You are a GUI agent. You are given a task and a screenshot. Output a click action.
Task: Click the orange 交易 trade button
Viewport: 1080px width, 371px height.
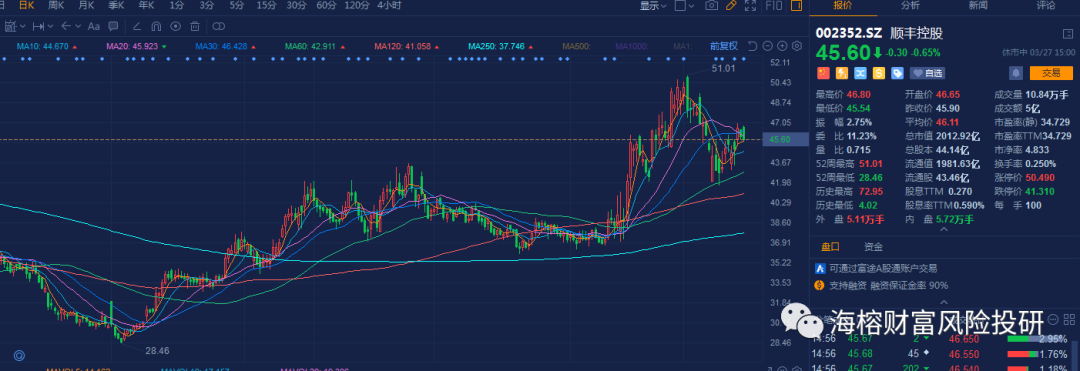point(1051,73)
